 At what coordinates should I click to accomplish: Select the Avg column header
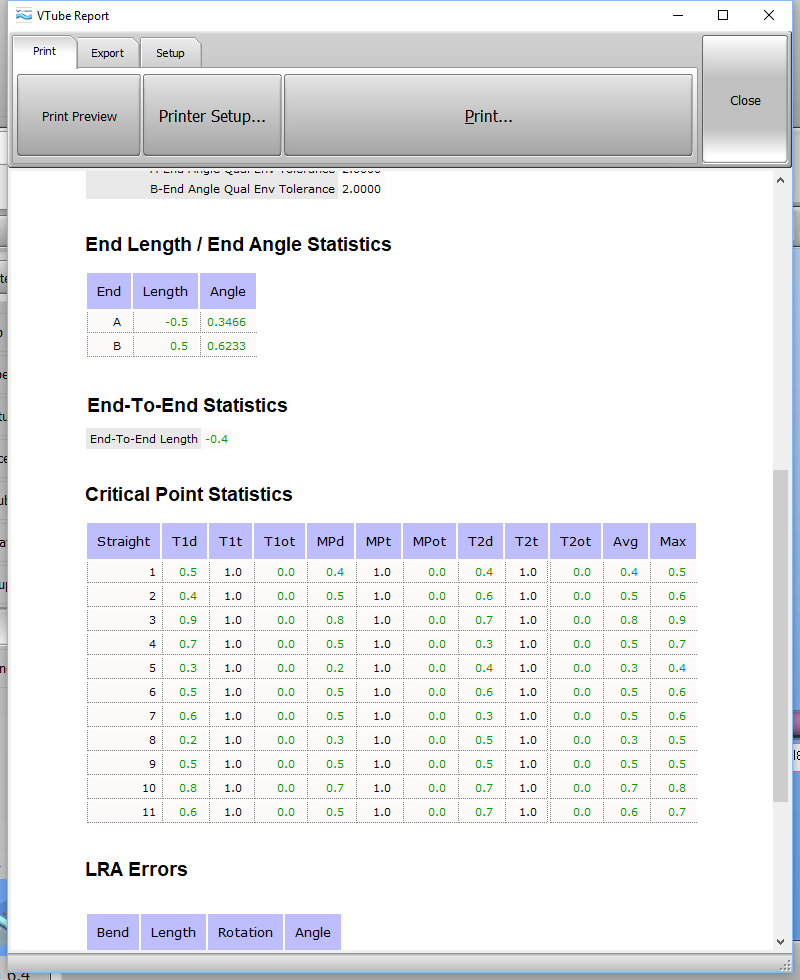(625, 542)
